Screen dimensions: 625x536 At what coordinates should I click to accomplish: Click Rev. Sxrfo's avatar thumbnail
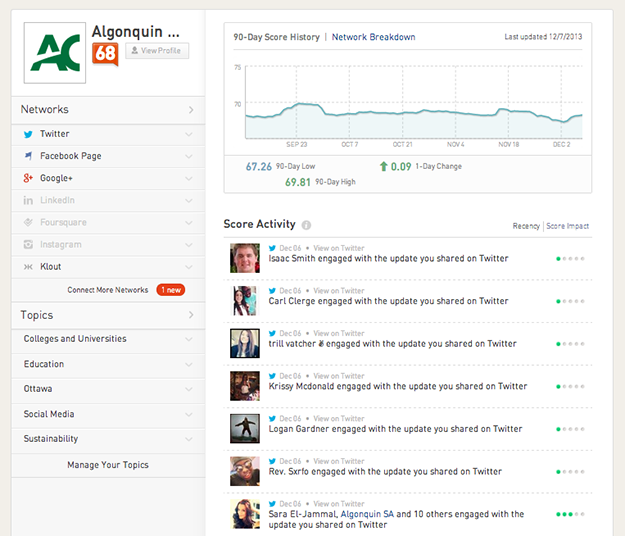point(245,471)
